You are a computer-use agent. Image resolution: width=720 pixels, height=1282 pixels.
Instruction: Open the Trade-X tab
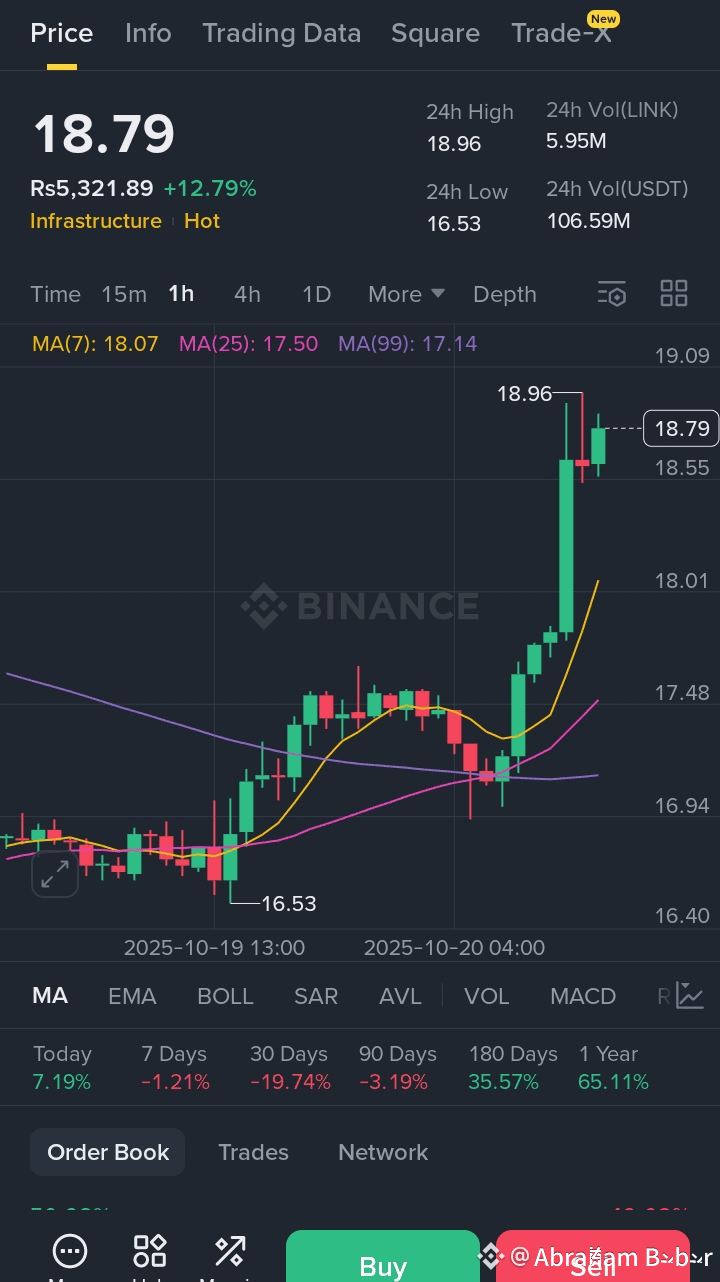tap(561, 33)
